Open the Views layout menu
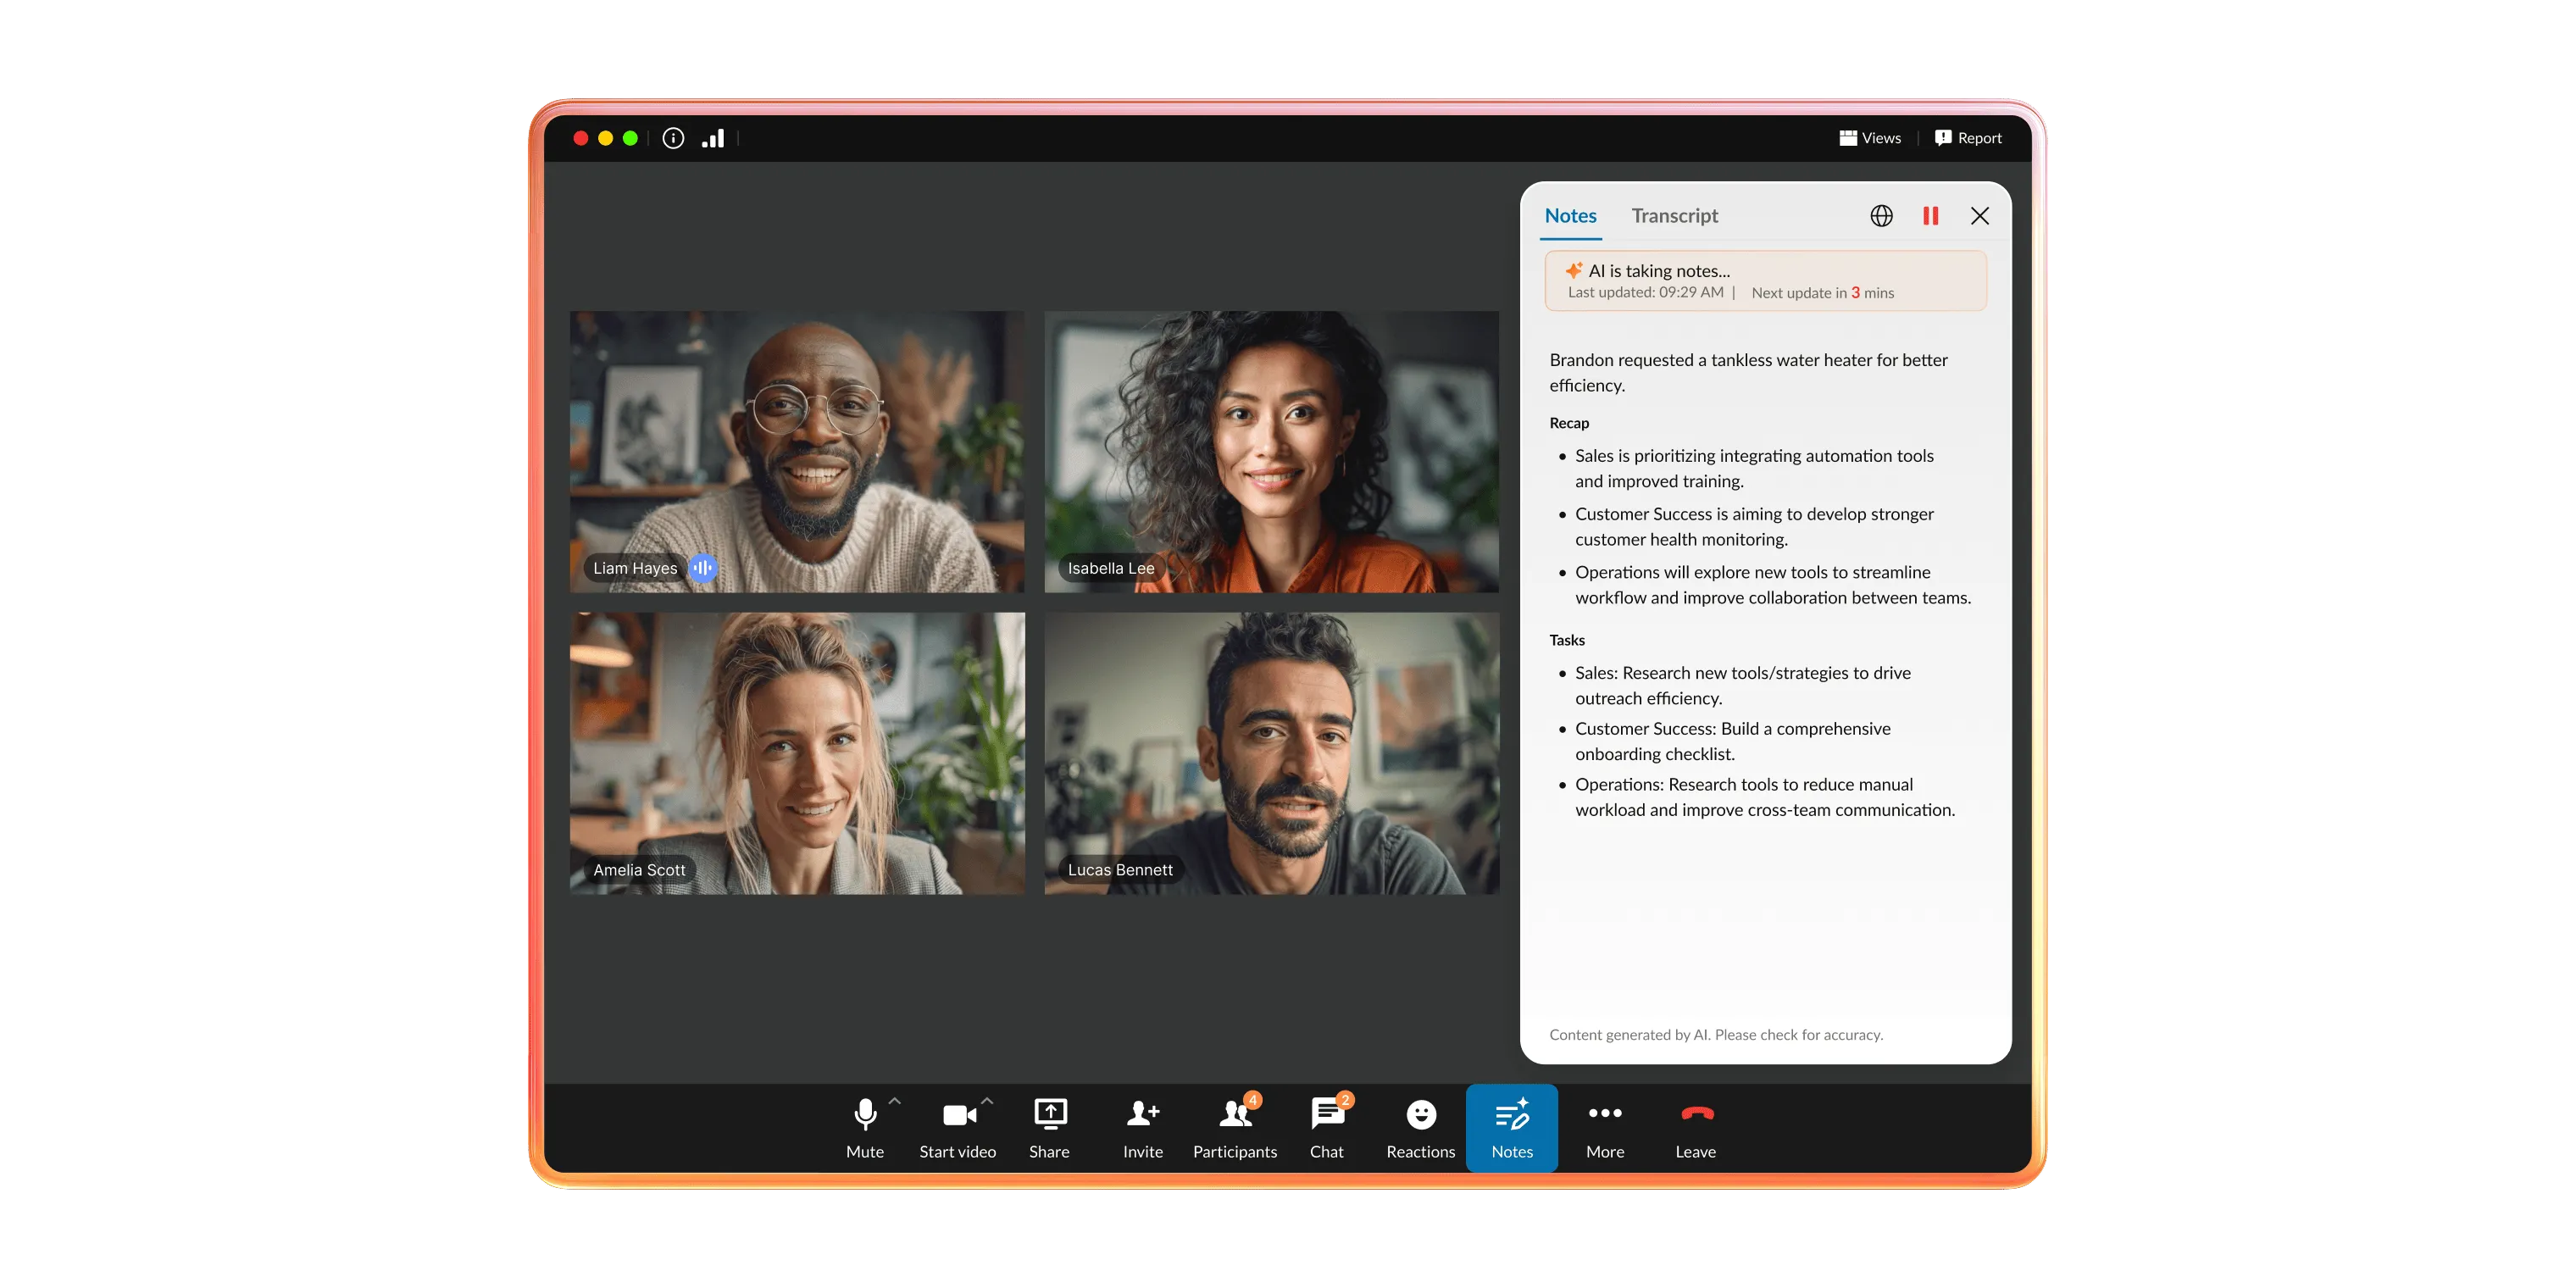2576x1288 pixels. point(1869,137)
